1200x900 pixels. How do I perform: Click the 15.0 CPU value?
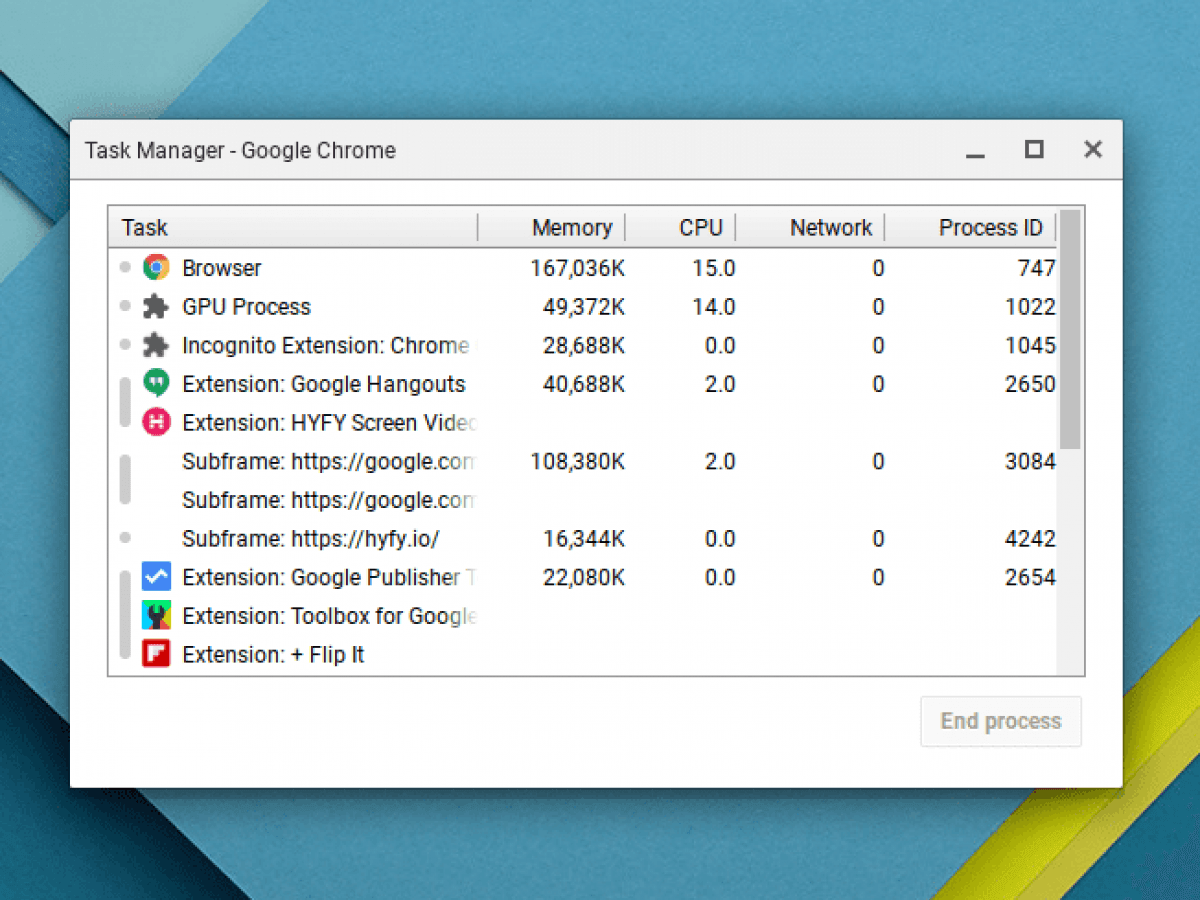[x=714, y=268]
